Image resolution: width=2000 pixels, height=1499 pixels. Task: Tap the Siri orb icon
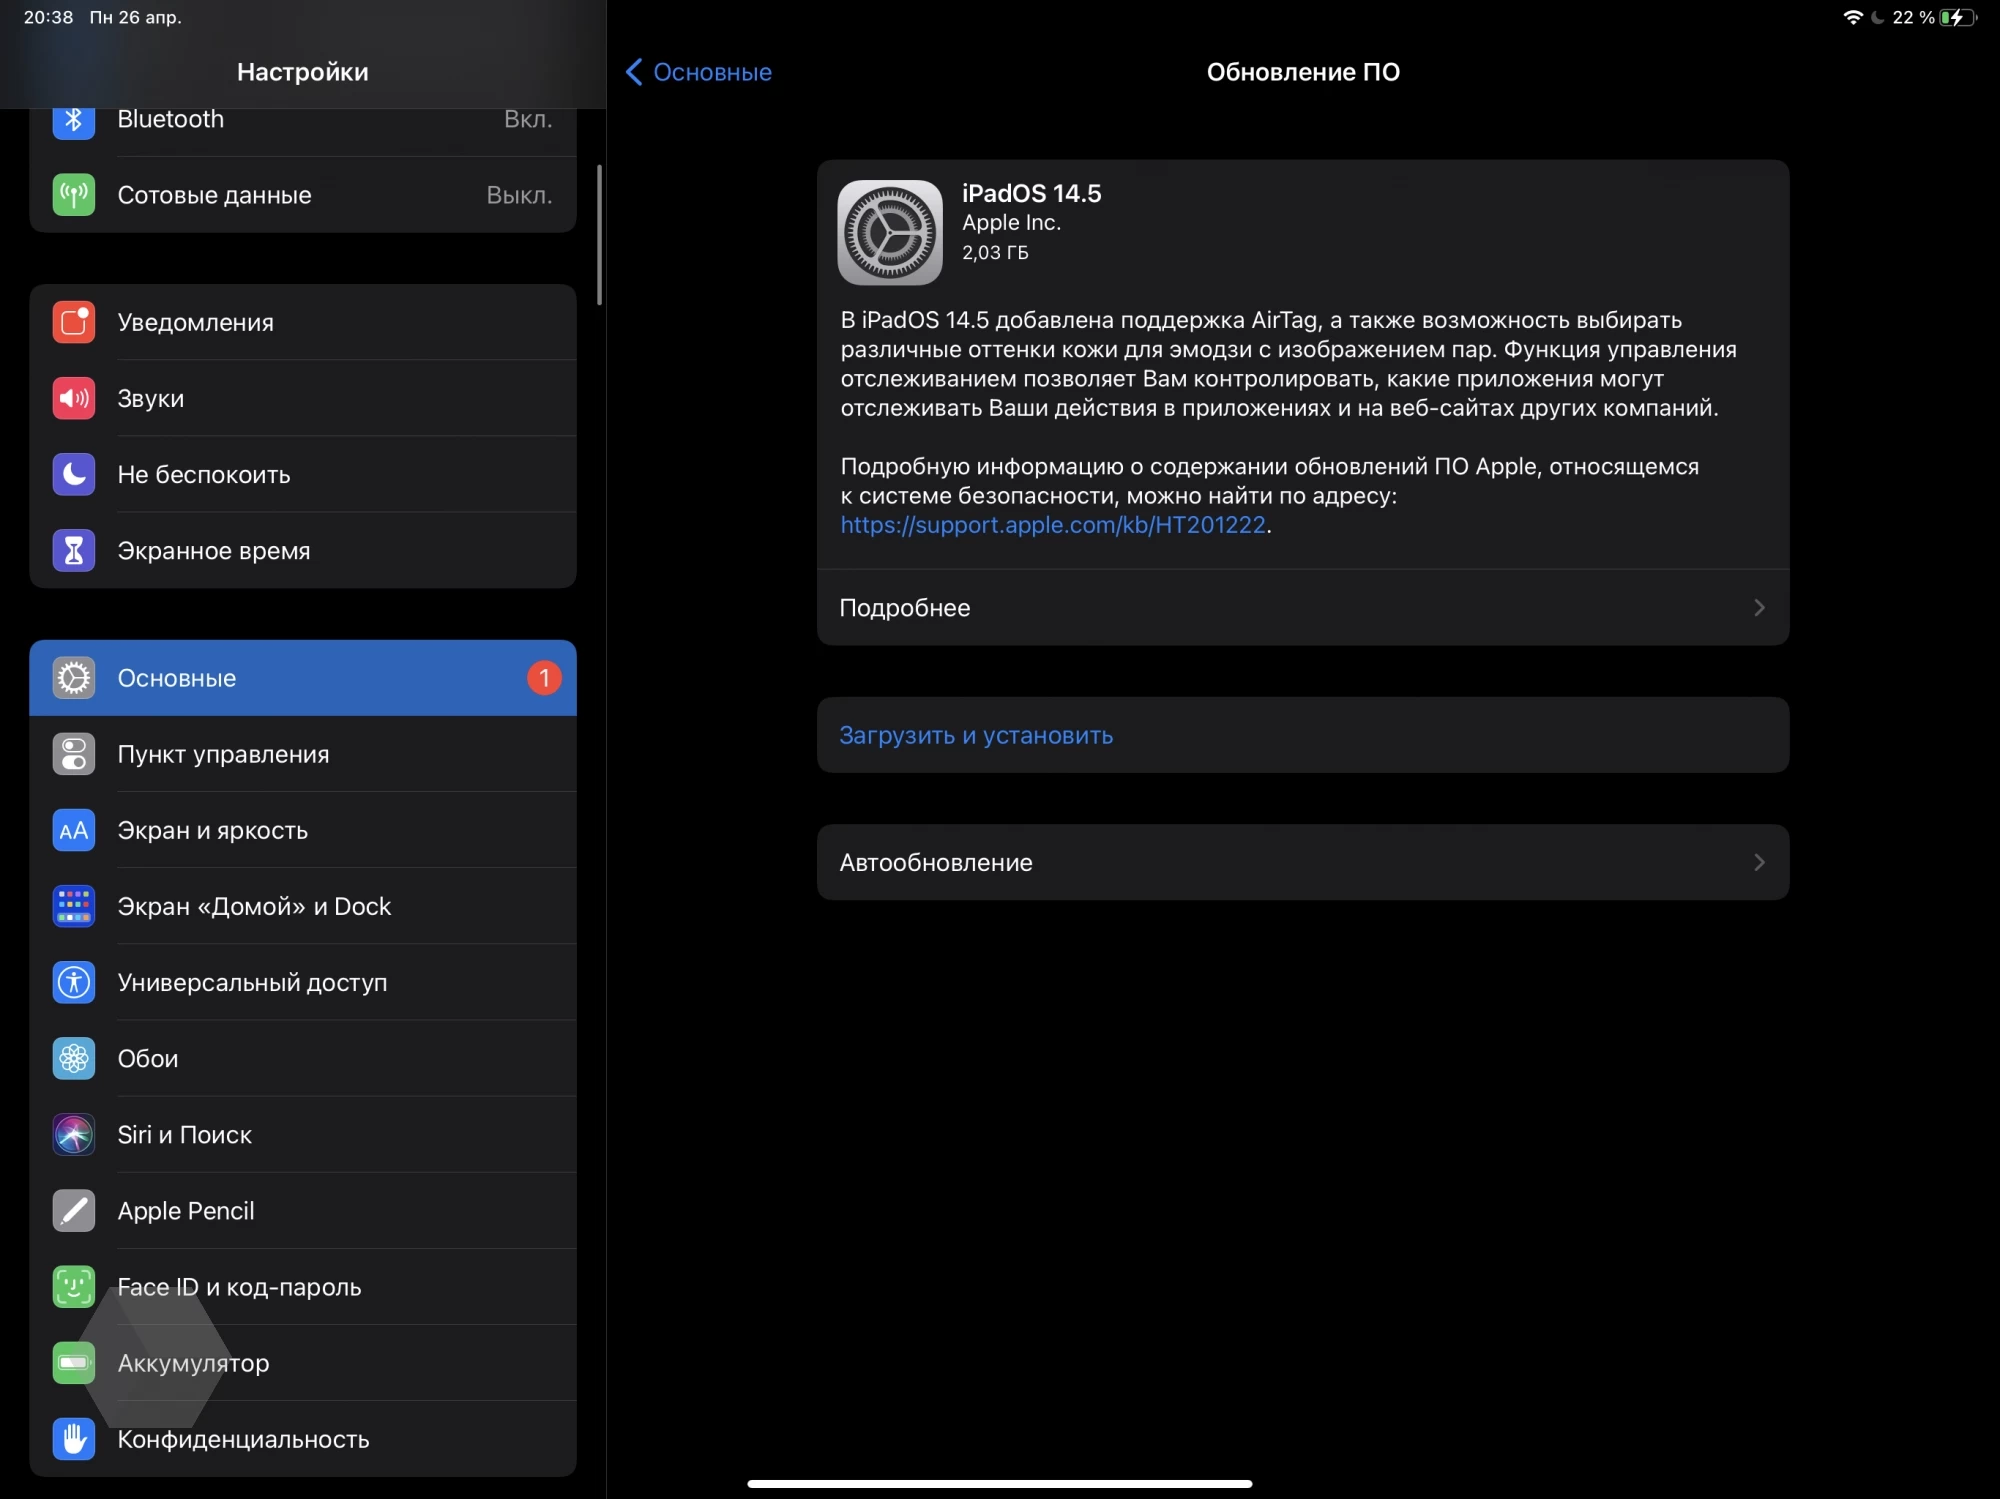(73, 1134)
